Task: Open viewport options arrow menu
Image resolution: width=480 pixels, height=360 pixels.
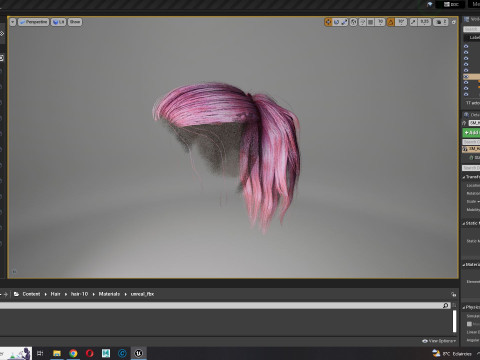Action: (13, 22)
